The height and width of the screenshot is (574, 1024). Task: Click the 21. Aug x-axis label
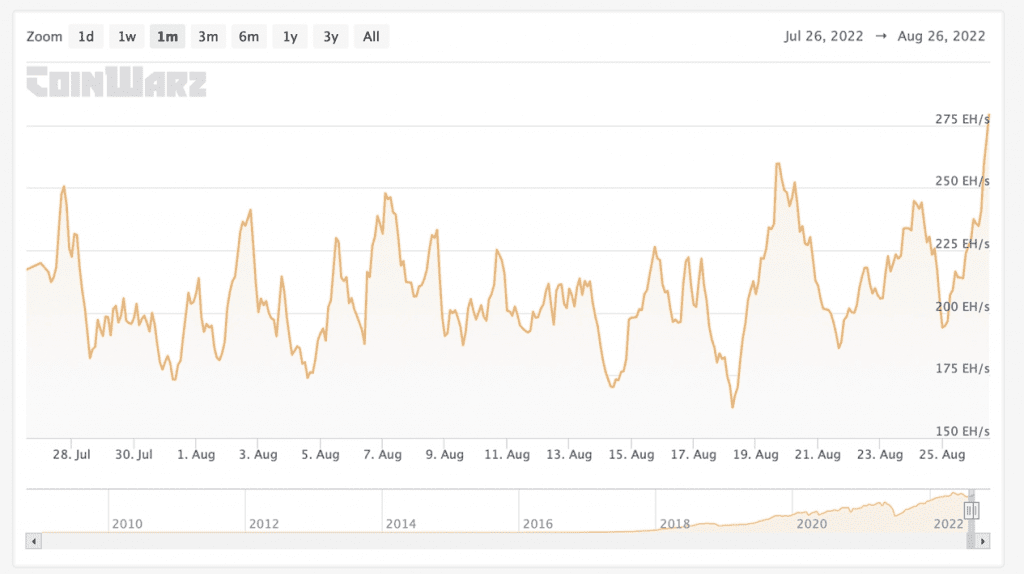(x=818, y=454)
